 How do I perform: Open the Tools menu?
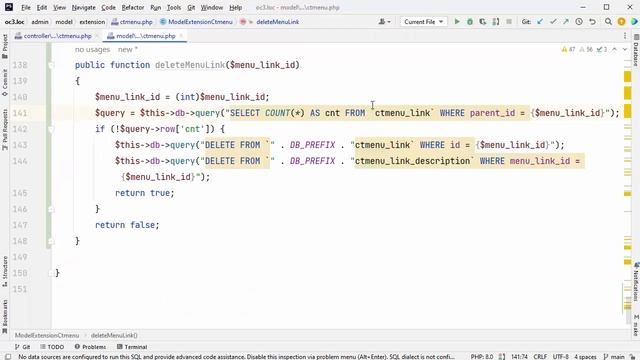point(174,7)
